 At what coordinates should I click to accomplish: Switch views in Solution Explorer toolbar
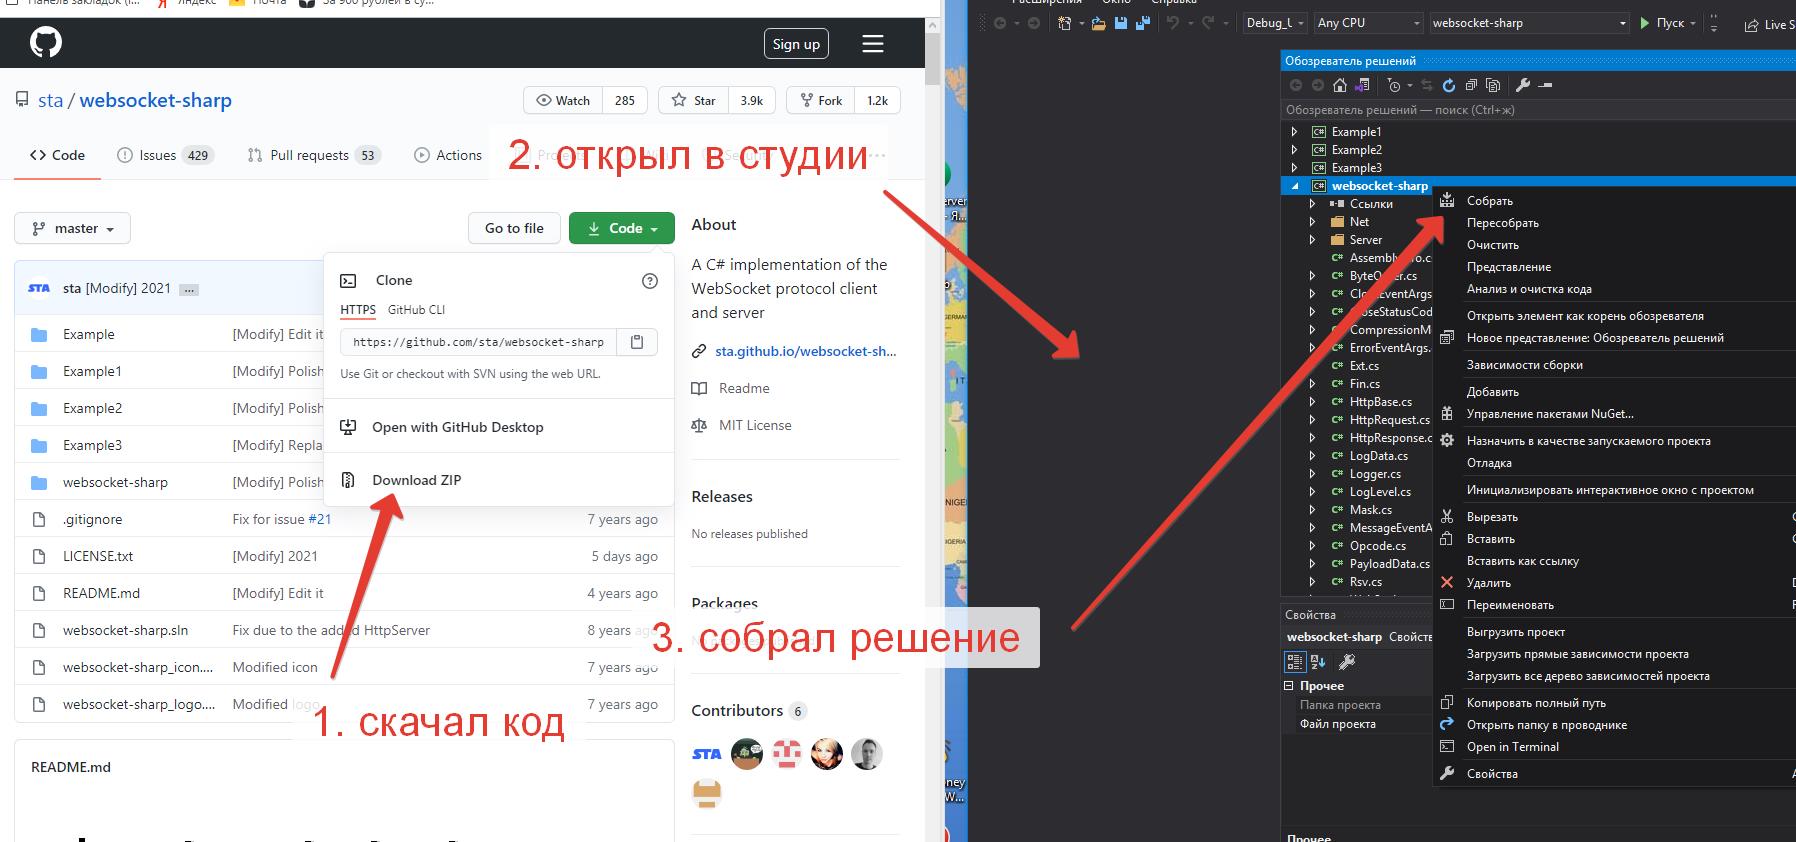(1361, 86)
